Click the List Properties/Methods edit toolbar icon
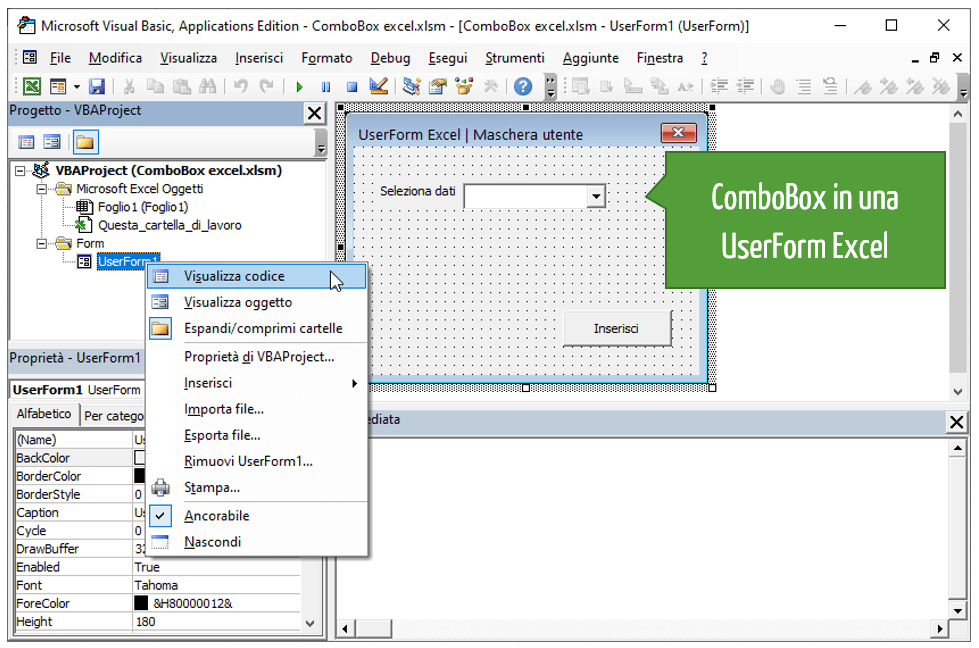The width and height of the screenshot is (979, 648). coord(580,86)
